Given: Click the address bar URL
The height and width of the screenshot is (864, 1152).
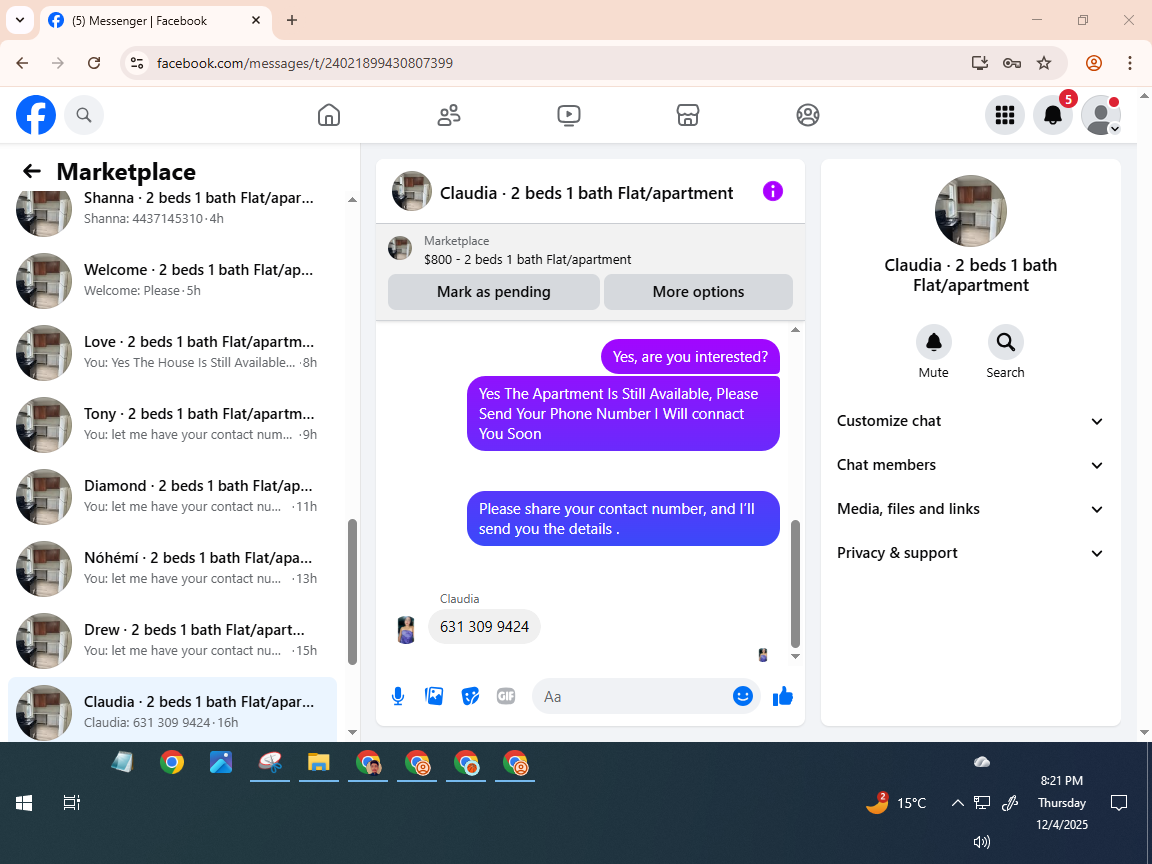Looking at the screenshot, I should [305, 63].
